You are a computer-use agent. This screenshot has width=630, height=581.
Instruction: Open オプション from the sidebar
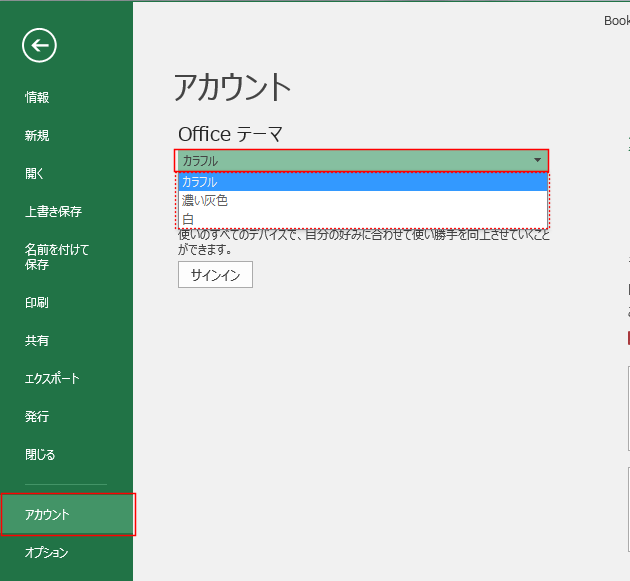pyautogui.click(x=47, y=552)
